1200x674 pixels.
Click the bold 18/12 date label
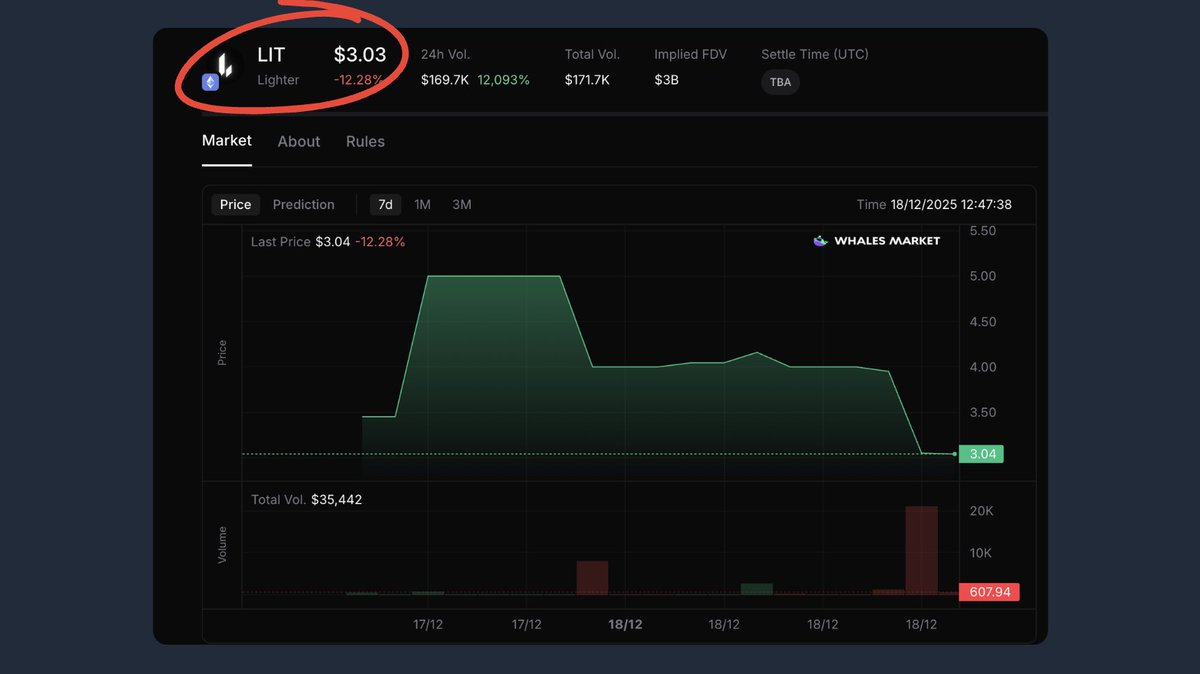(625, 624)
